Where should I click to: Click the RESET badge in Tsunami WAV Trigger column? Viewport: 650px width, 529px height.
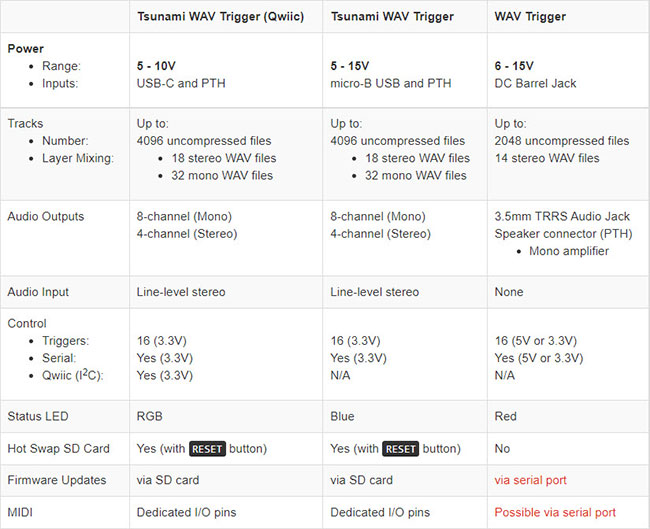point(400,449)
